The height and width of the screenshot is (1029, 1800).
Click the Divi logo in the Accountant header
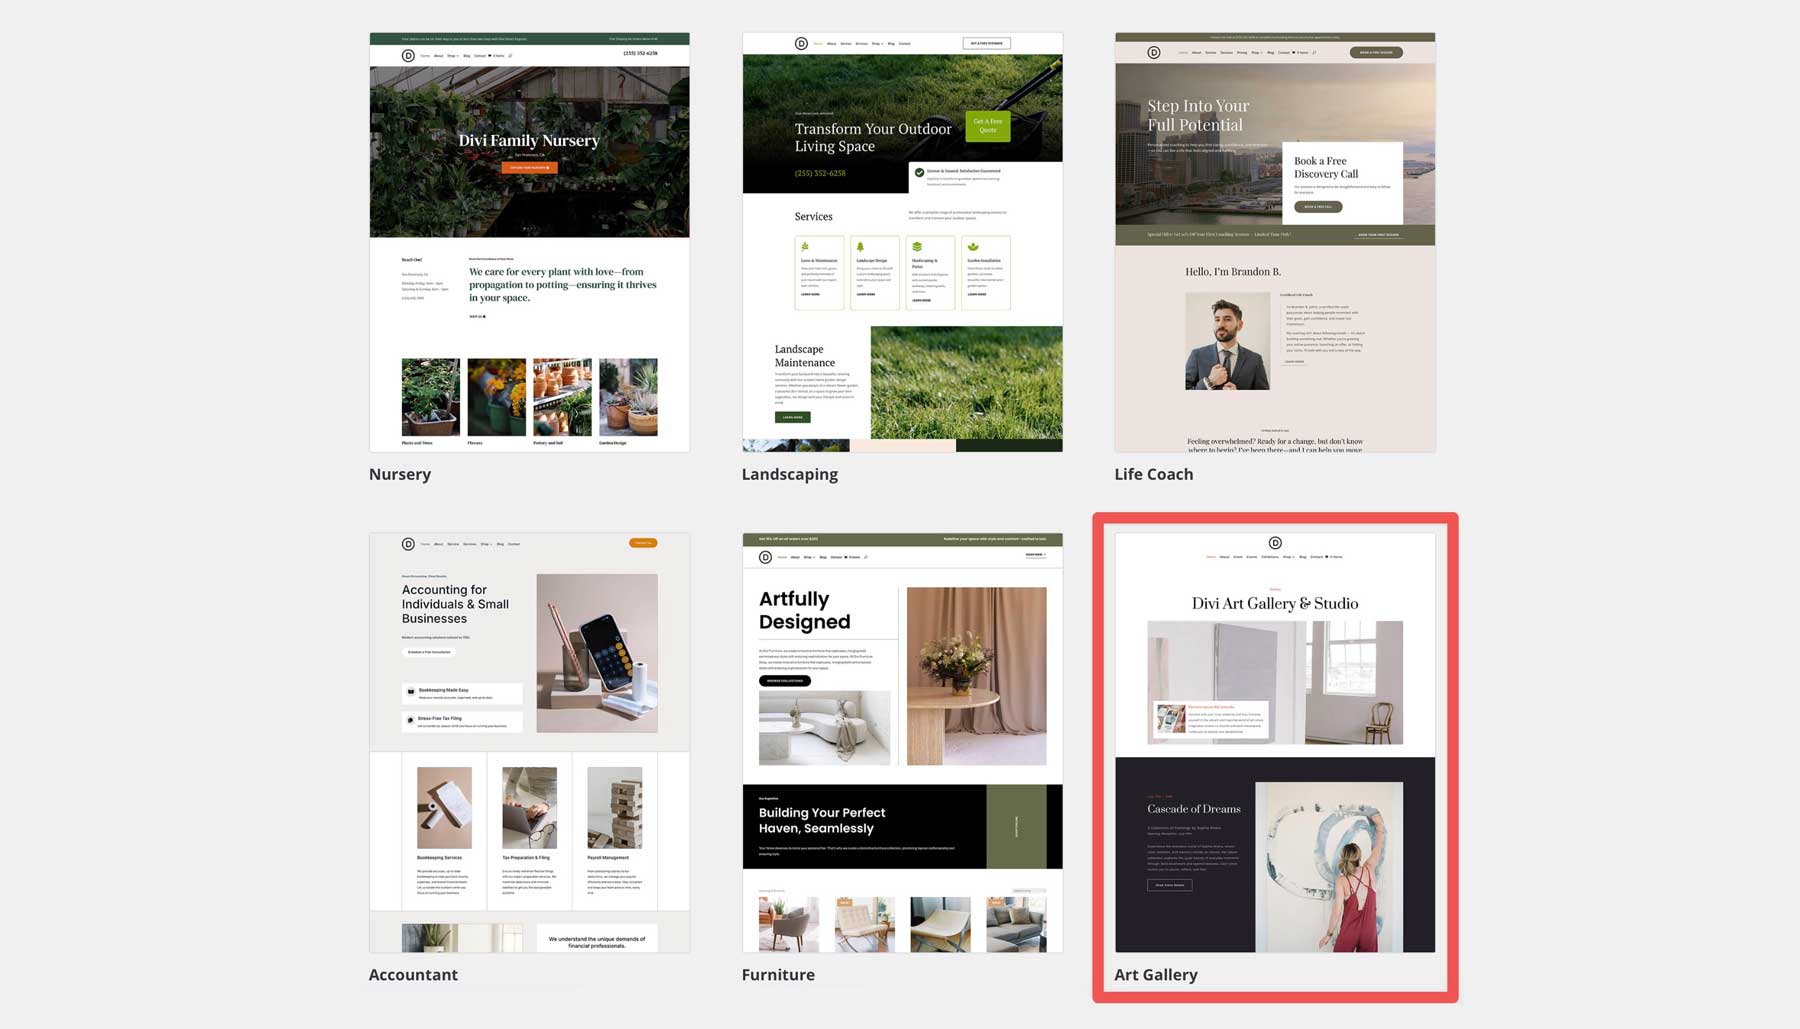coord(407,543)
